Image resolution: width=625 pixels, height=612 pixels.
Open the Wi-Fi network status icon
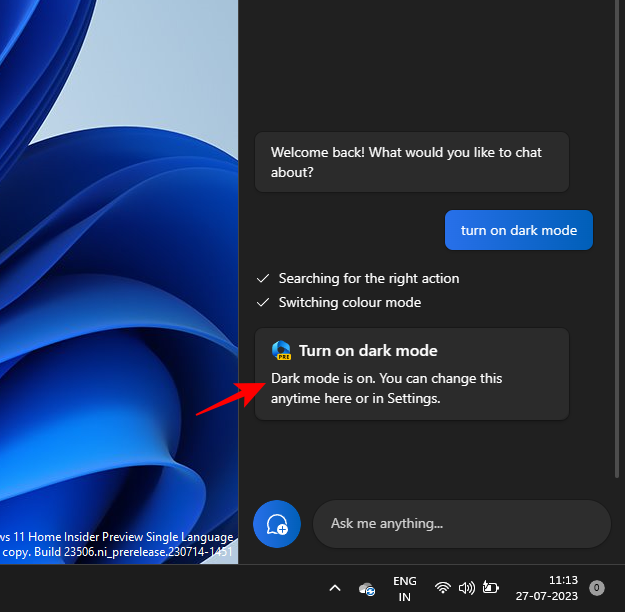pyautogui.click(x=442, y=588)
